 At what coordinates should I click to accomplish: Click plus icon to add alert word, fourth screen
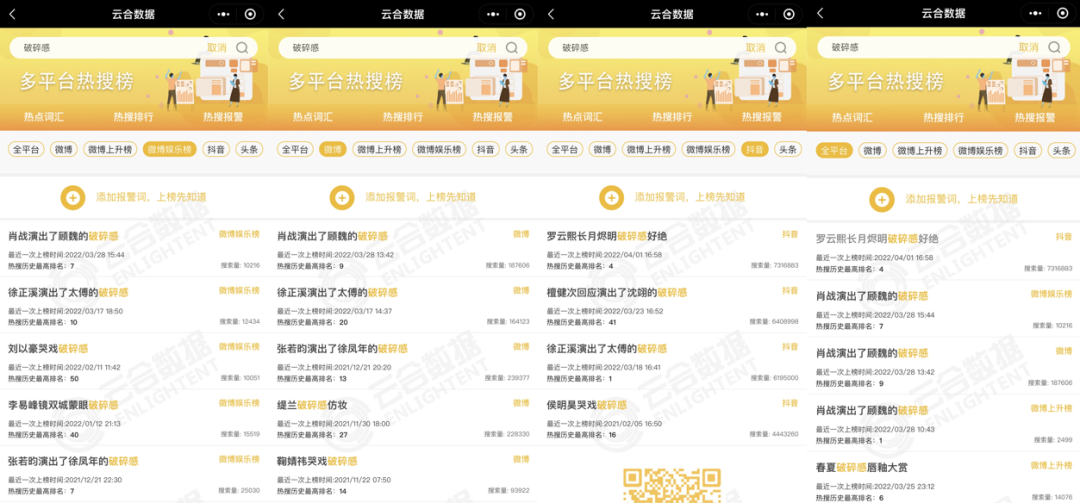(882, 199)
